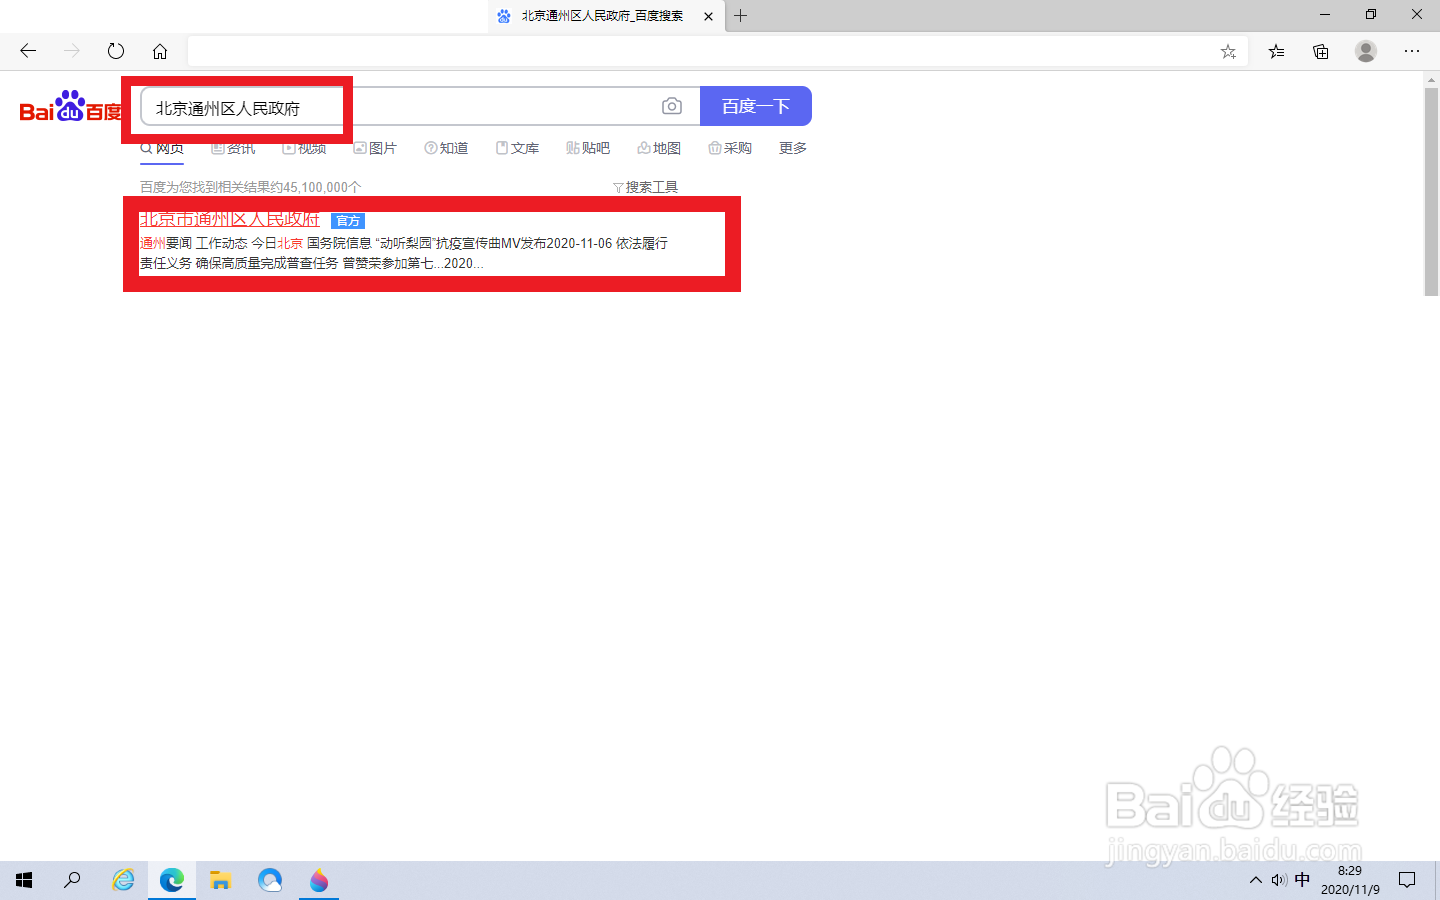
Task: Launch Internet Explorer from taskbar
Action: [123, 880]
